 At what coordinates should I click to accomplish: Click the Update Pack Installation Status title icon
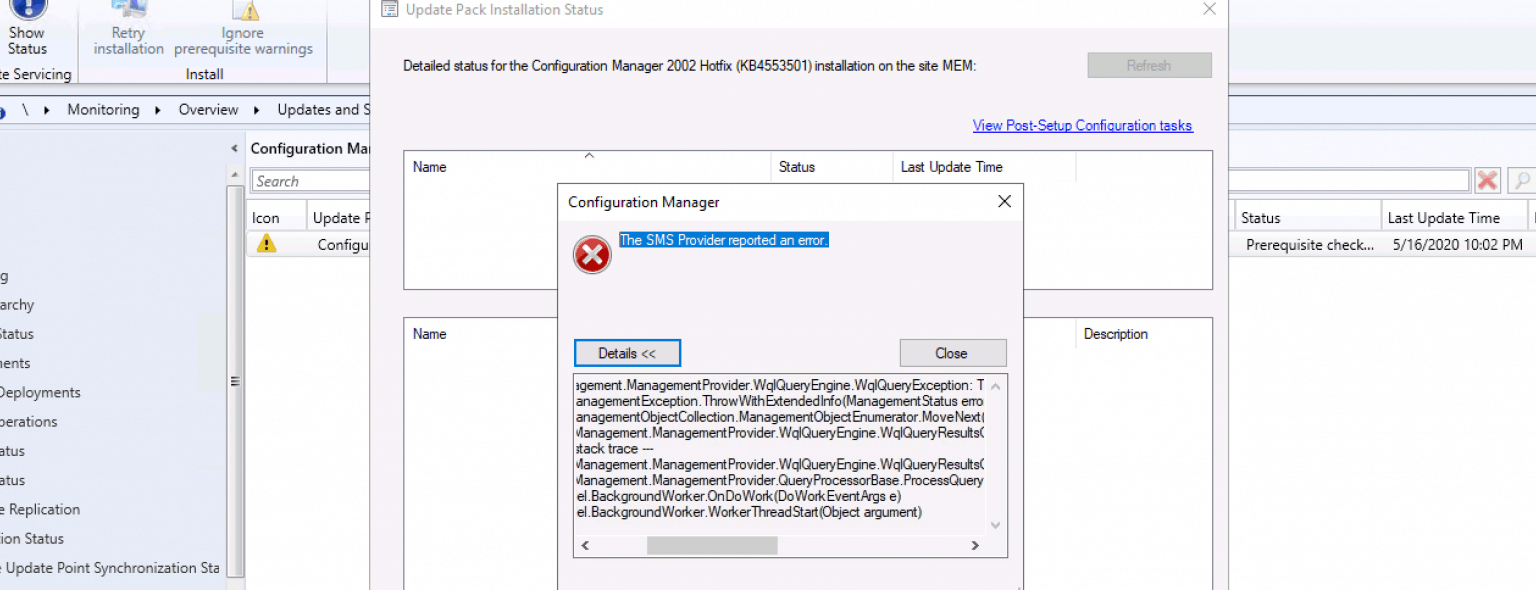point(389,9)
